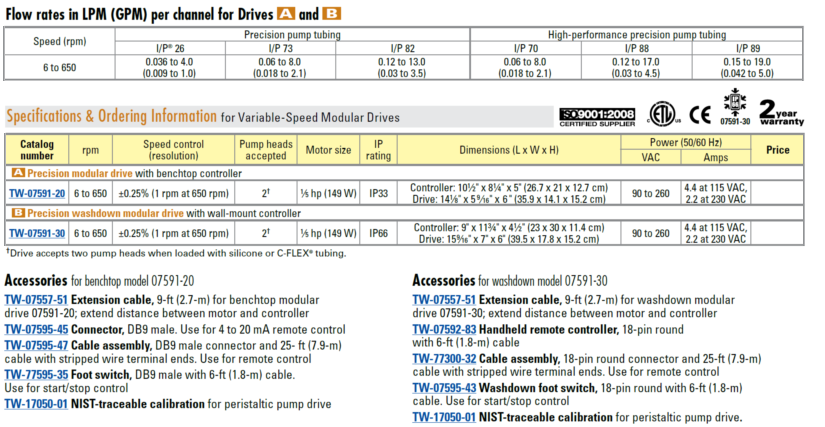Click the 'Specifications & Ordering Information' heading
The width and height of the screenshot is (825, 427).
111,116
